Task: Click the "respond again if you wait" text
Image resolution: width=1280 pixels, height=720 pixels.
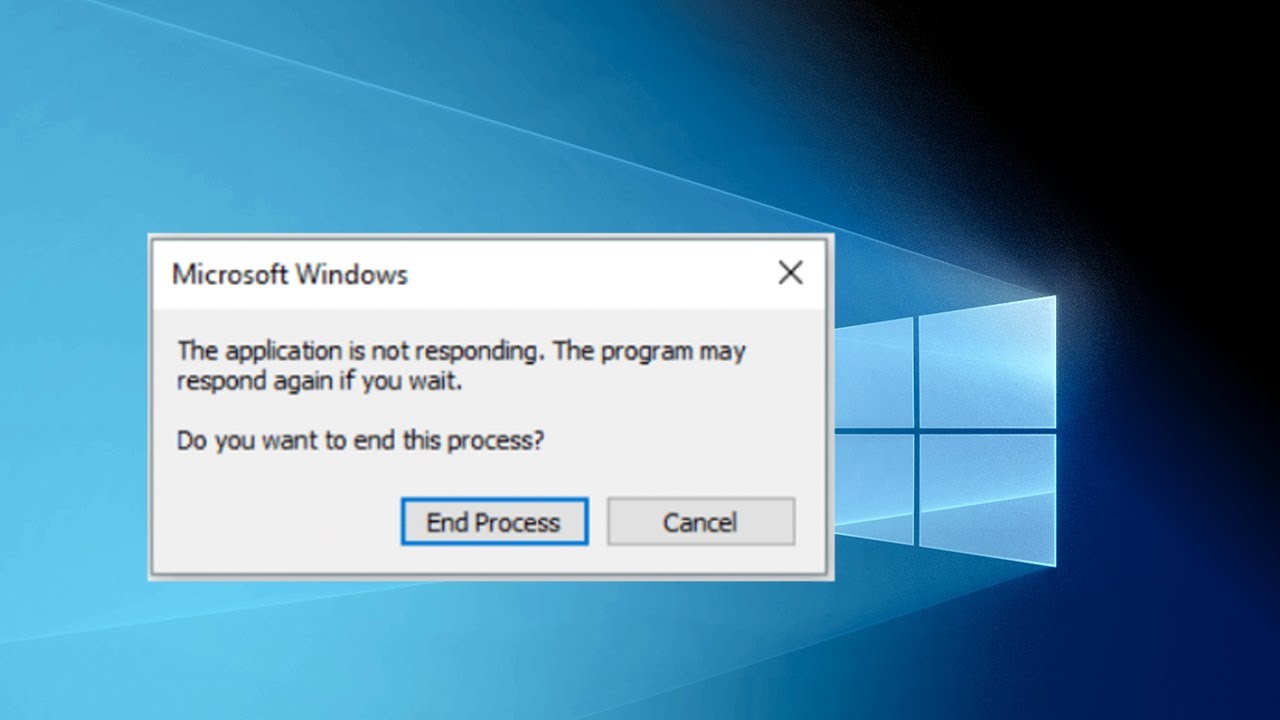Action: click(319, 382)
